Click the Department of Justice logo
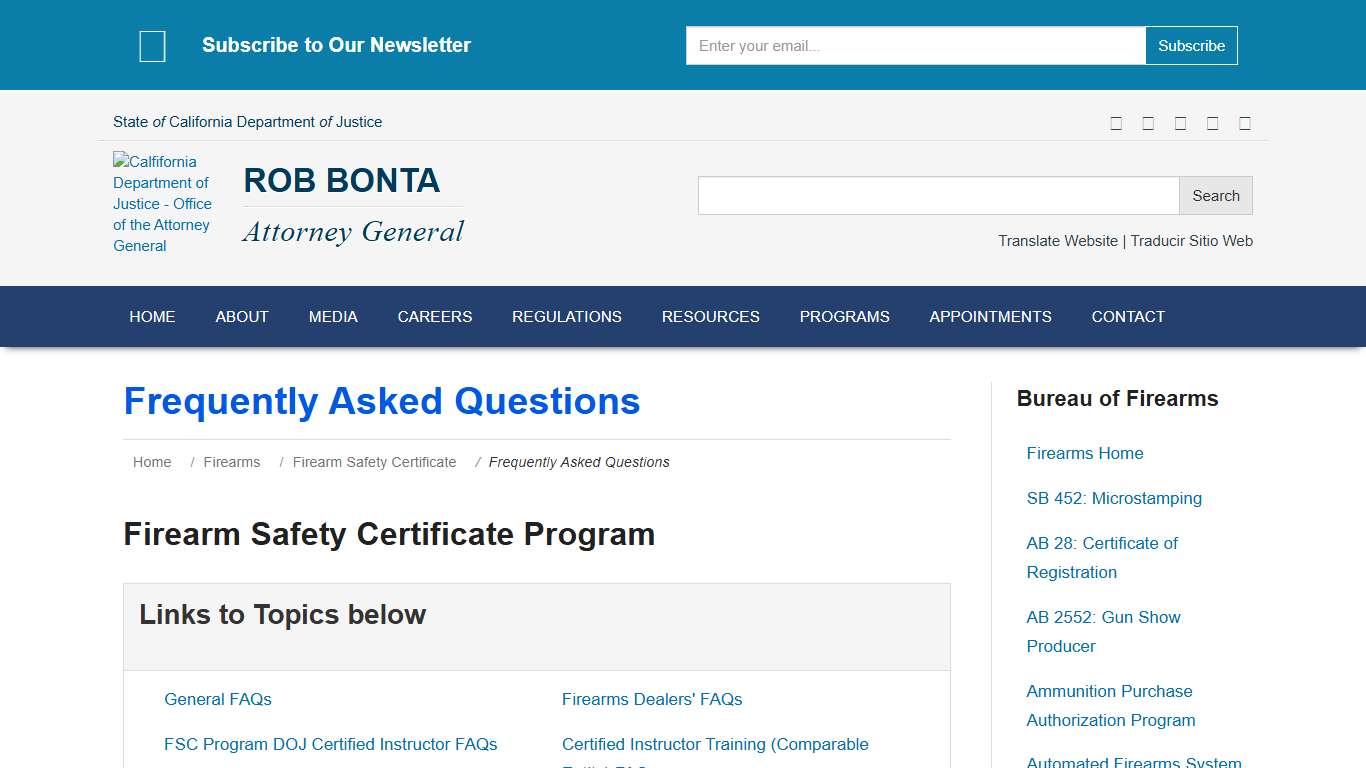Screen dimensions: 1366x768 coord(163,203)
